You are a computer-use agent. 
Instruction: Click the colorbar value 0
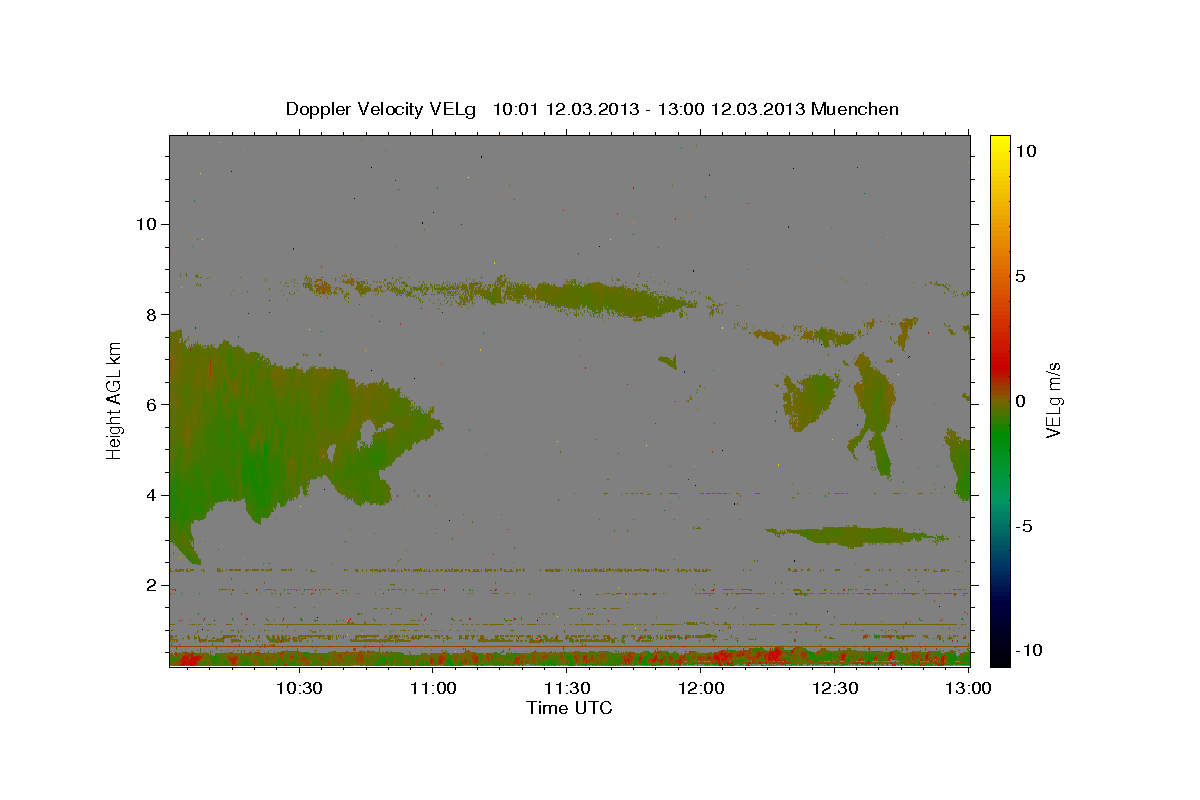[1020, 401]
